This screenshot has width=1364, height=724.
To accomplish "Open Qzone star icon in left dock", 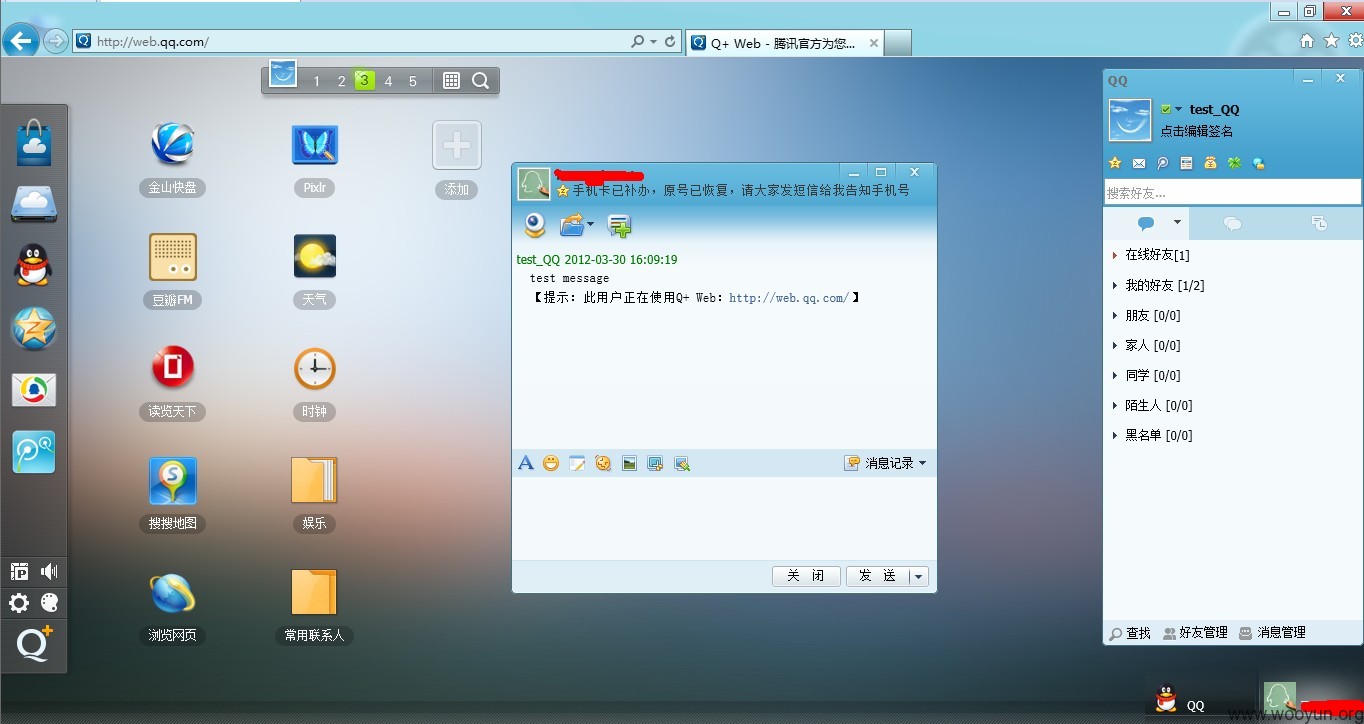I will 33,328.
